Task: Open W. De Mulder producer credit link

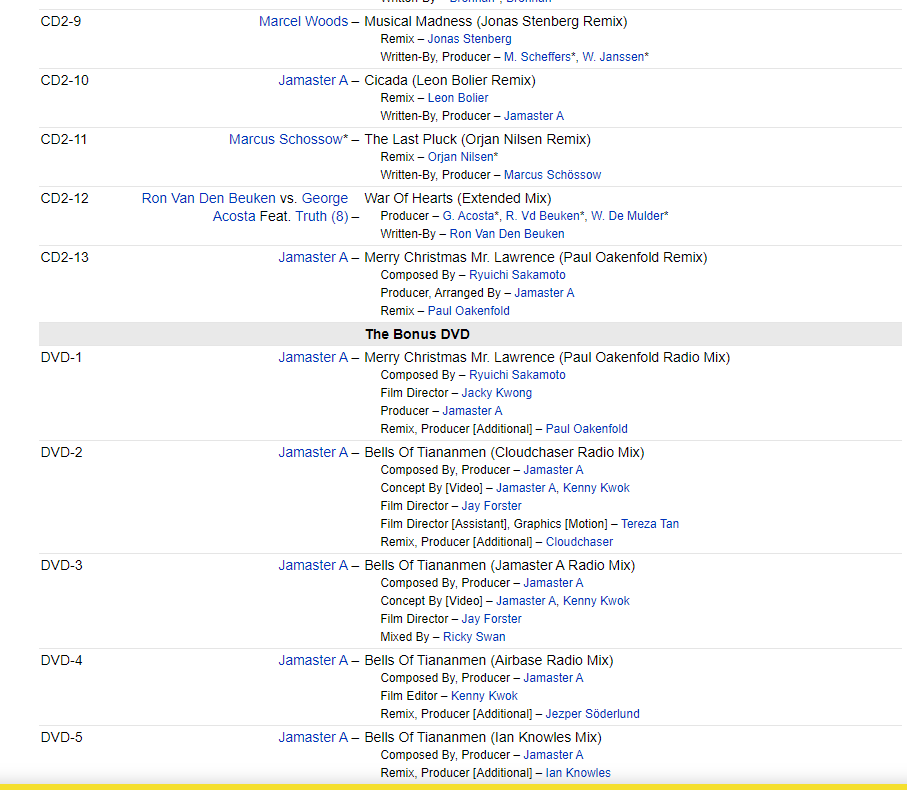Action: (629, 216)
